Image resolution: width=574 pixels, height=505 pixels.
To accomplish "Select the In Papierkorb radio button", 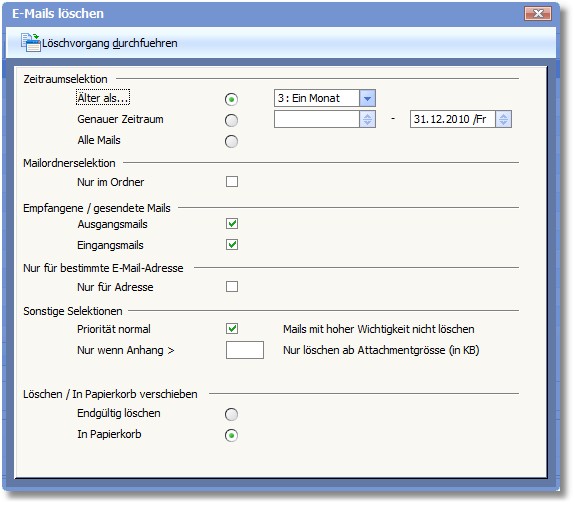I will pos(231,435).
